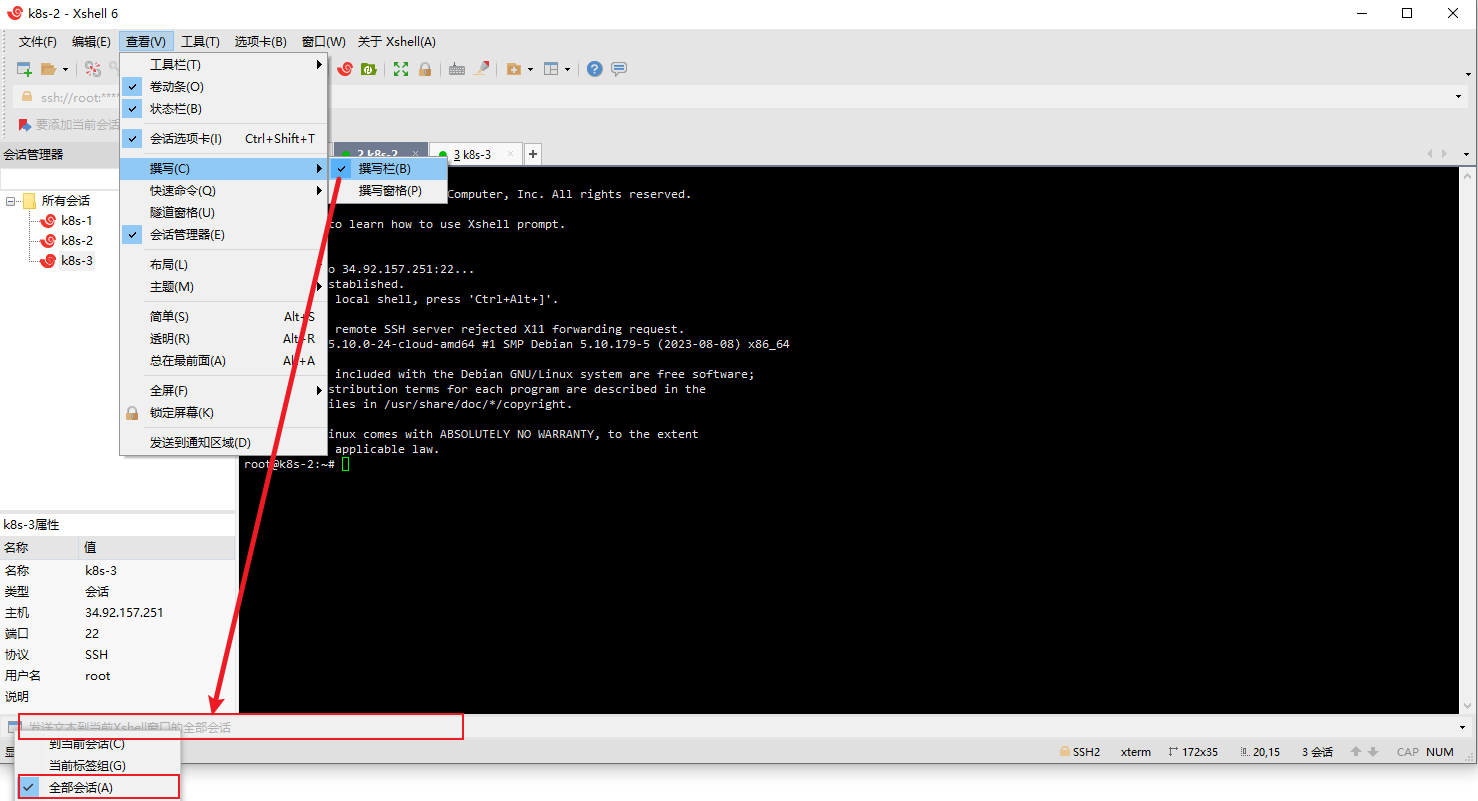Screen dimensions: 1478x801
Task: Click the keyboard key mapping toolbar icon
Action: pos(457,69)
